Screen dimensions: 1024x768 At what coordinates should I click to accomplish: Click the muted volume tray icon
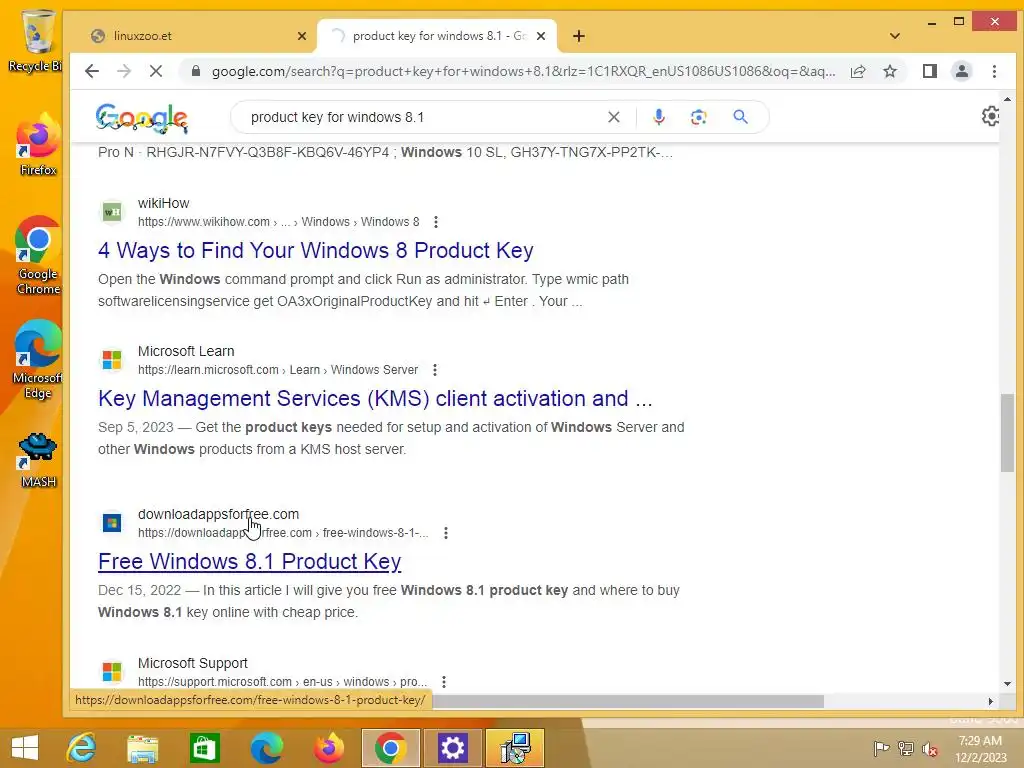click(929, 749)
